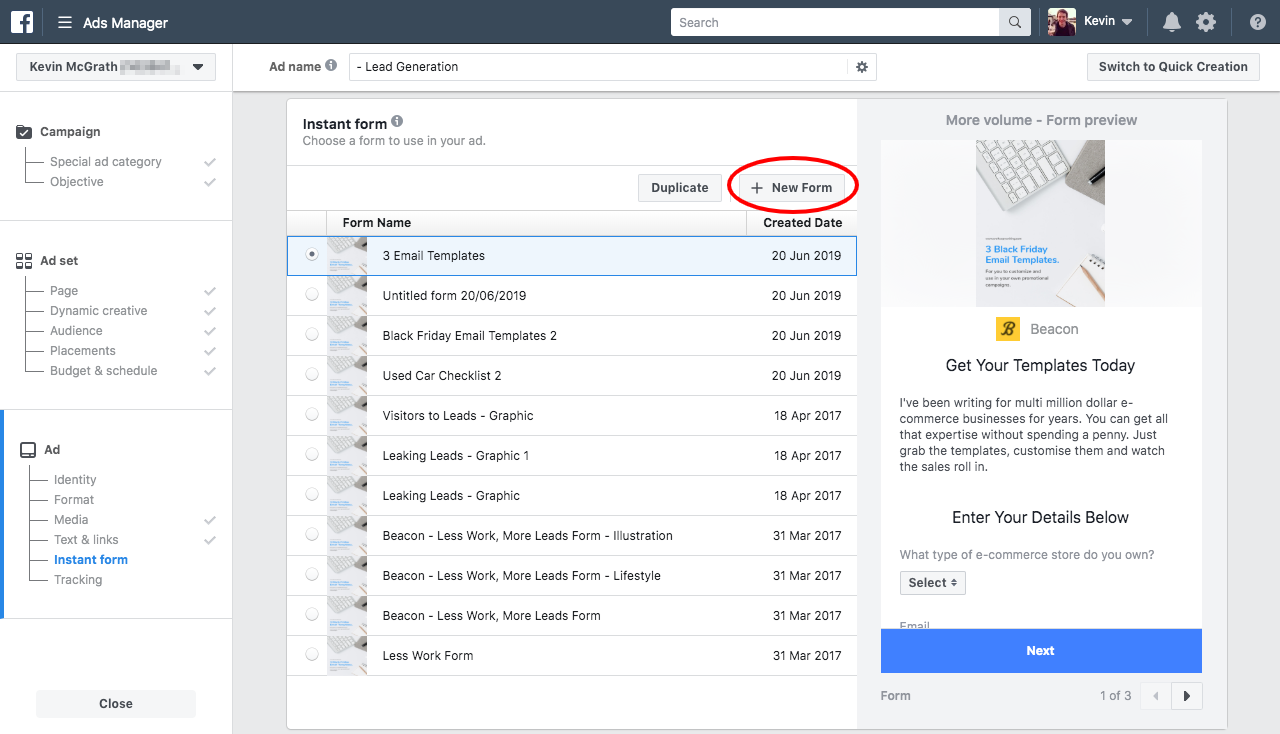Expand the Kevin McGrath account dropdown
This screenshot has height=734, width=1280.
(x=197, y=67)
